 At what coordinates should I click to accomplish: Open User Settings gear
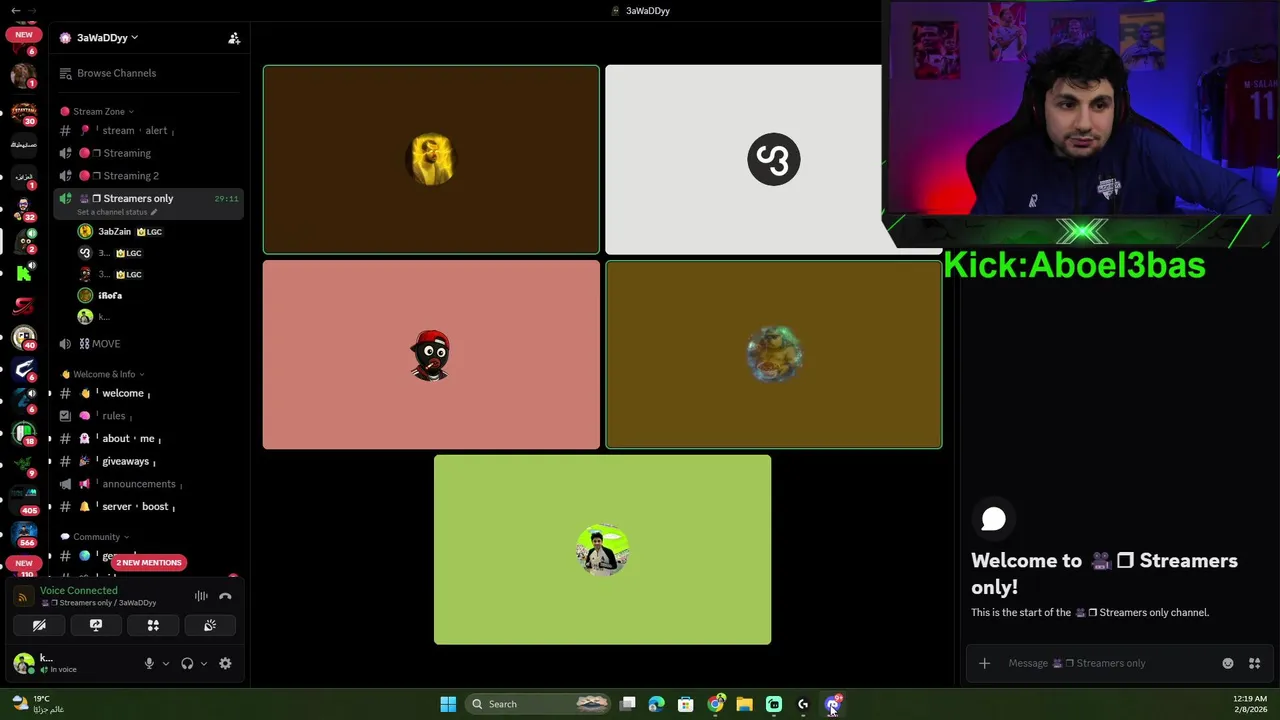point(225,663)
